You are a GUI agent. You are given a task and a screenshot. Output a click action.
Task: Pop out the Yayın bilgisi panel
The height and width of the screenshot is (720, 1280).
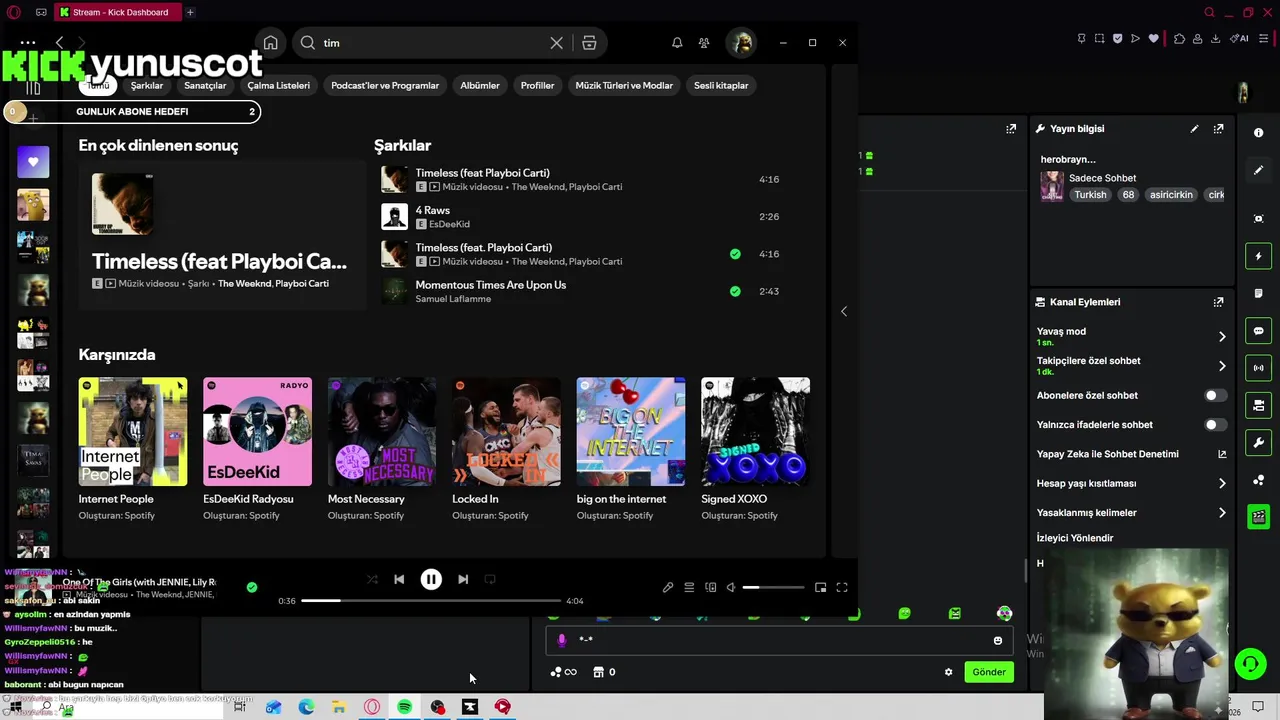[x=1218, y=129]
